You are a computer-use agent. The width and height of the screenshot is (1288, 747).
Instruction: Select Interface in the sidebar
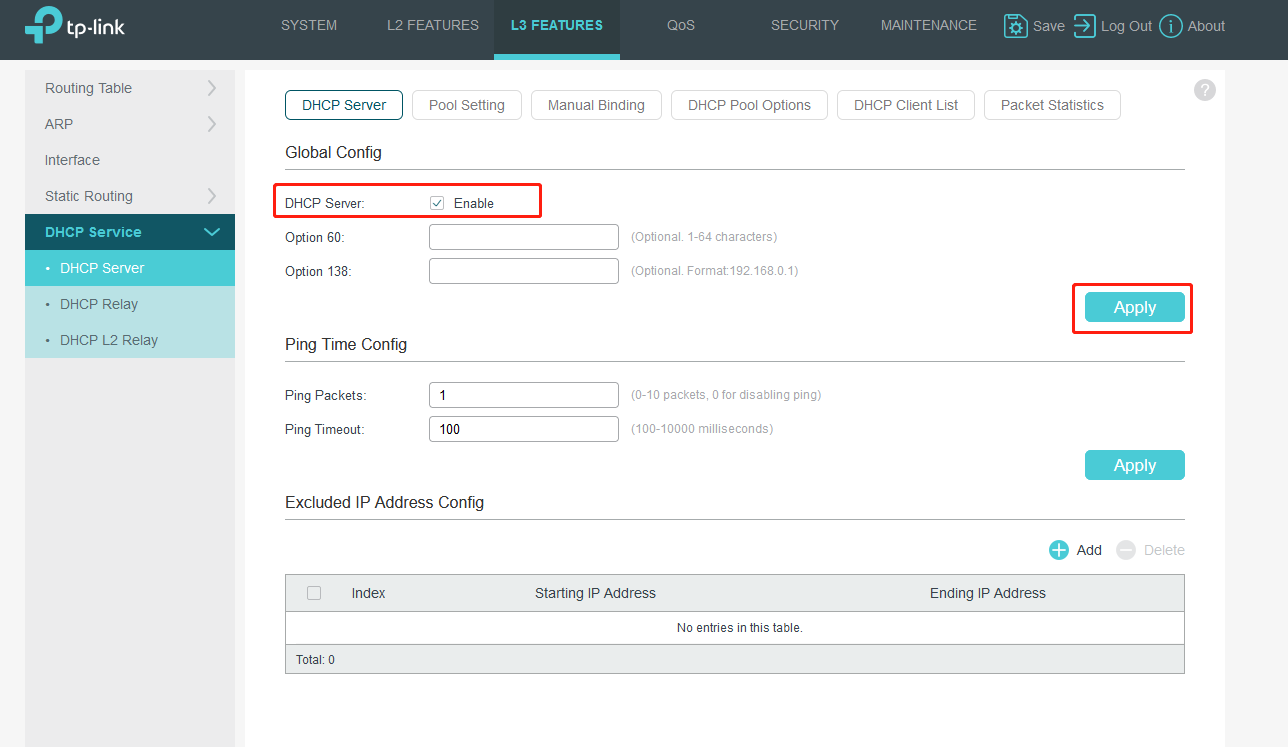tap(130, 160)
